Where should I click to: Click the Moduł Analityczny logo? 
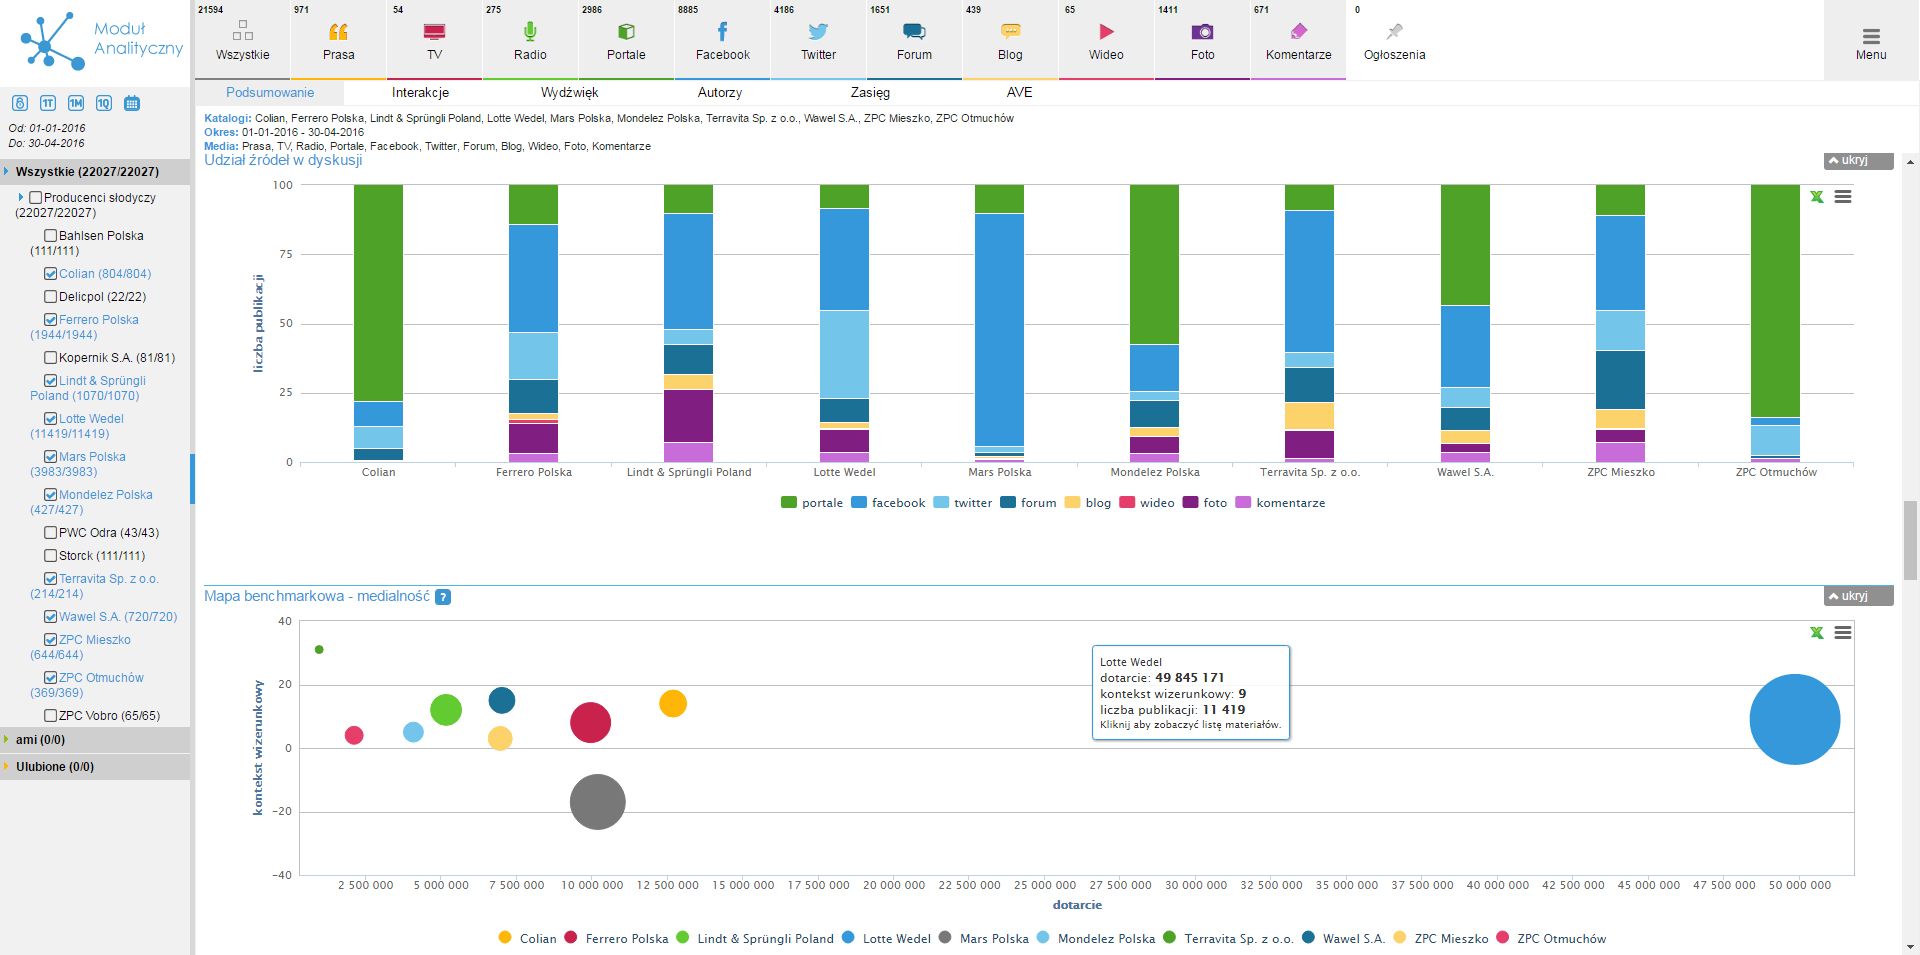click(x=101, y=40)
